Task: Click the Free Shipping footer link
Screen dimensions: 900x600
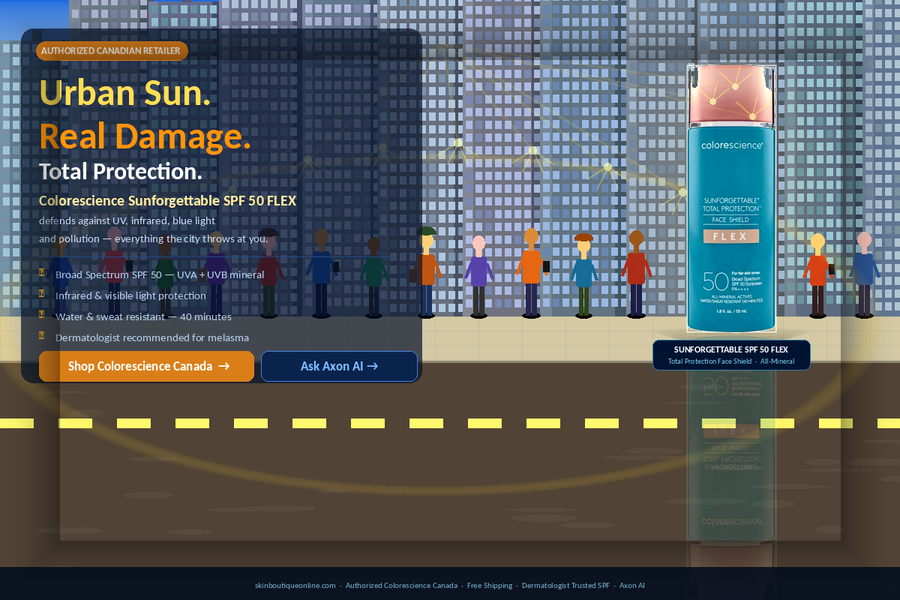Action: pos(490,586)
